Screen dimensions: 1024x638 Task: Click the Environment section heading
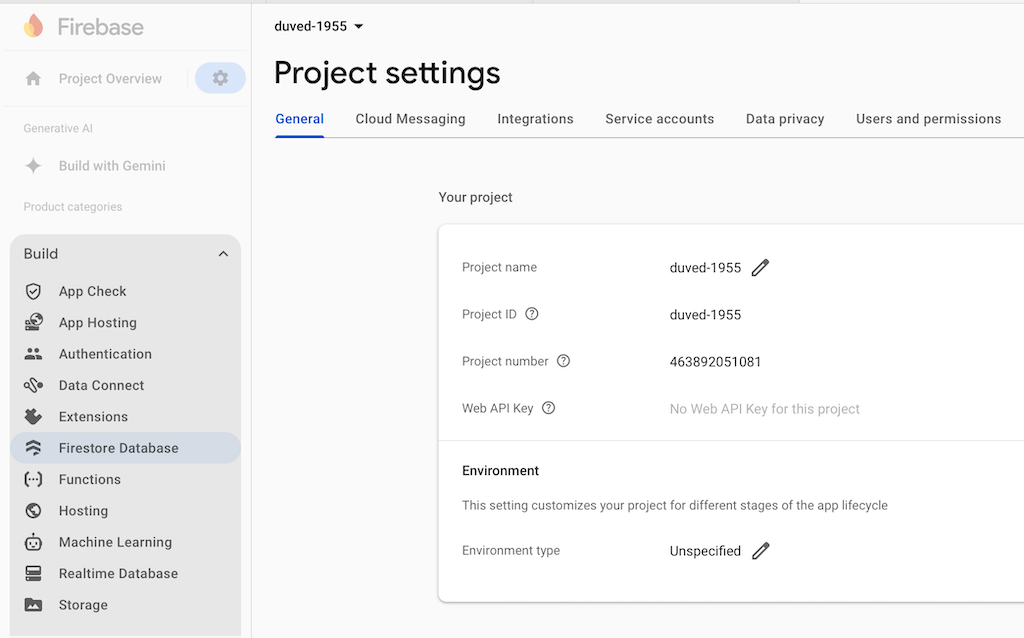pyautogui.click(x=500, y=471)
